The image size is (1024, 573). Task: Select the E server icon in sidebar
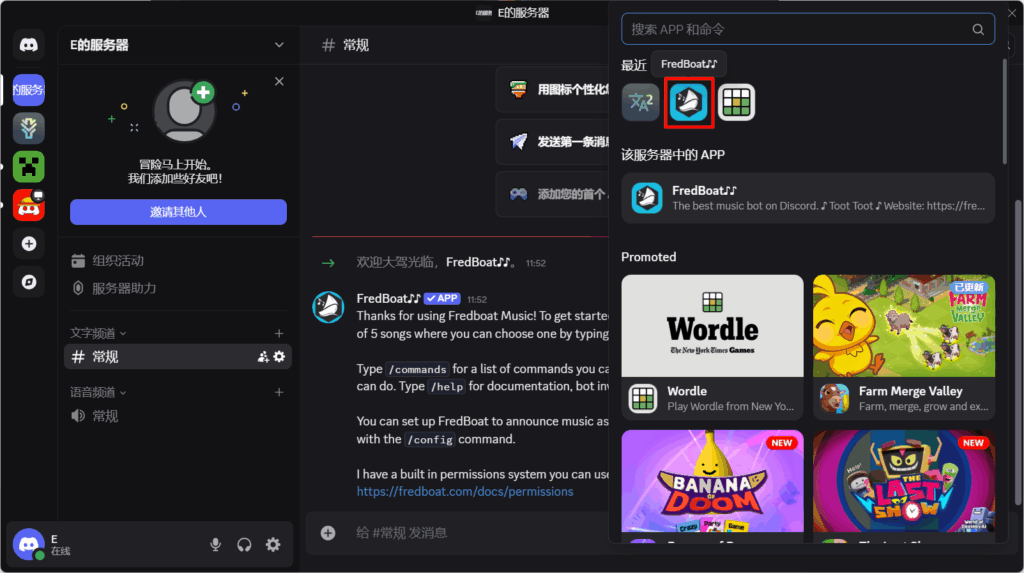coord(29,90)
